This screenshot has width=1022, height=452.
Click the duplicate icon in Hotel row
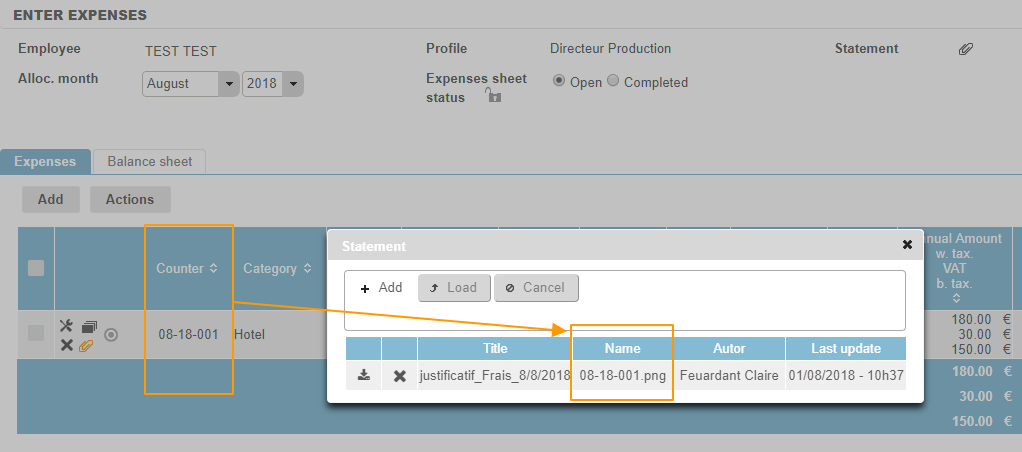coord(89,327)
